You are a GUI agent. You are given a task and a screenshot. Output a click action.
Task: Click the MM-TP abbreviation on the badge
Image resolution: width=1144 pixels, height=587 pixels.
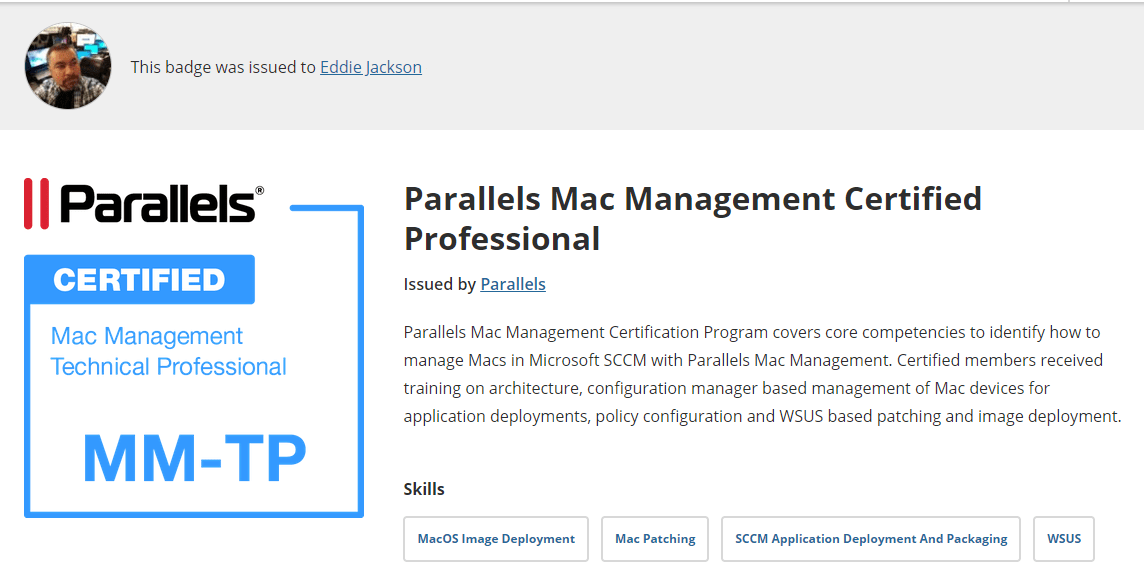(x=196, y=458)
